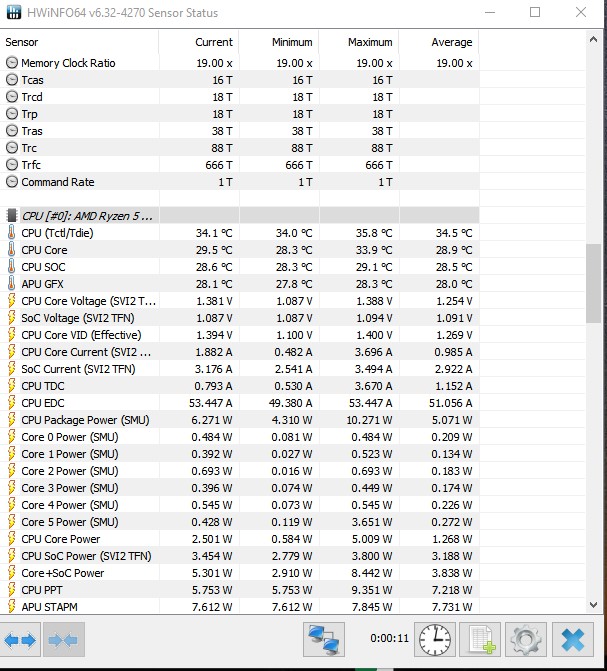
Task: Click the shrink layout arrows button
Action: coord(64,640)
